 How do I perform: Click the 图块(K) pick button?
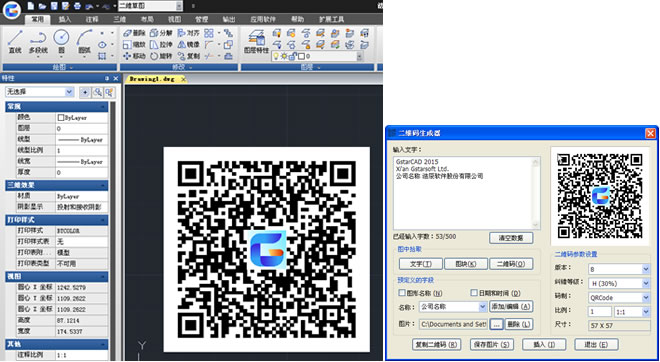coord(466,264)
